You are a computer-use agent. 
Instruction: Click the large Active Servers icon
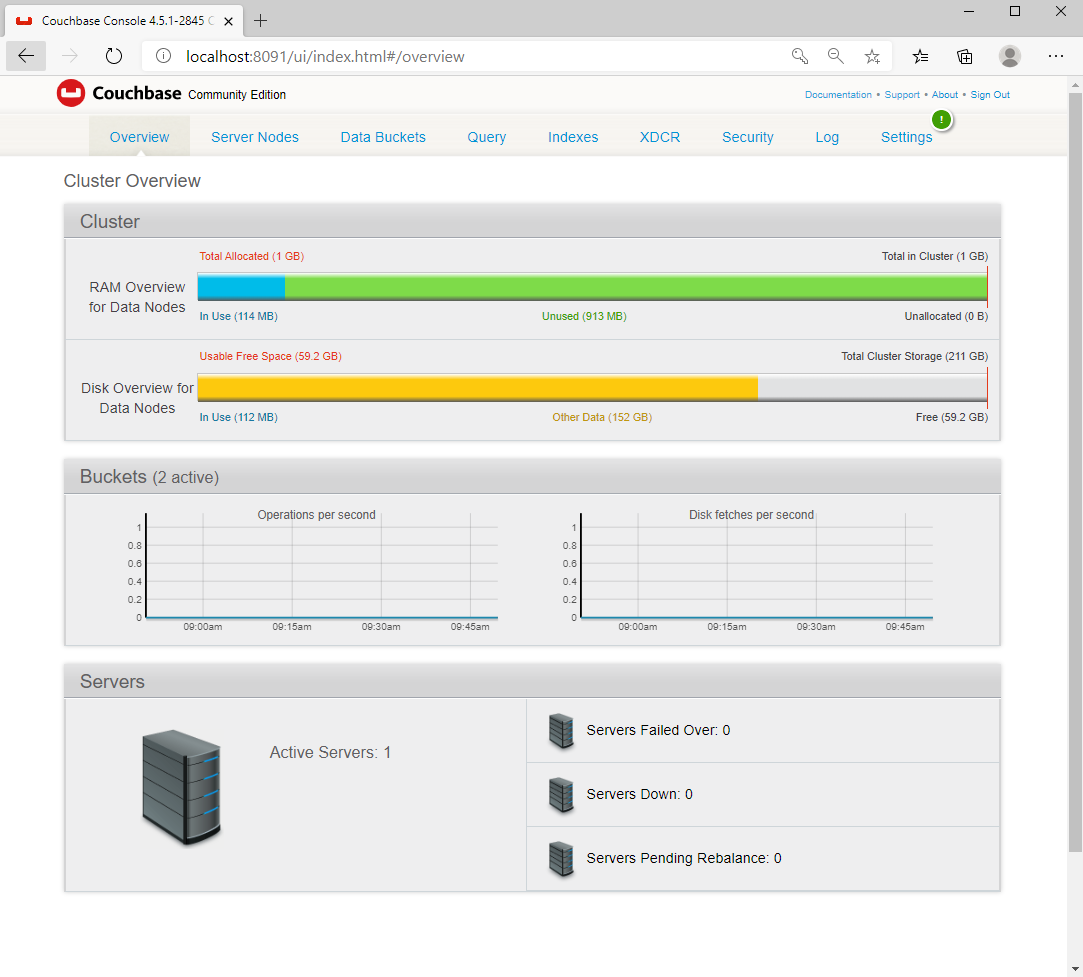181,787
